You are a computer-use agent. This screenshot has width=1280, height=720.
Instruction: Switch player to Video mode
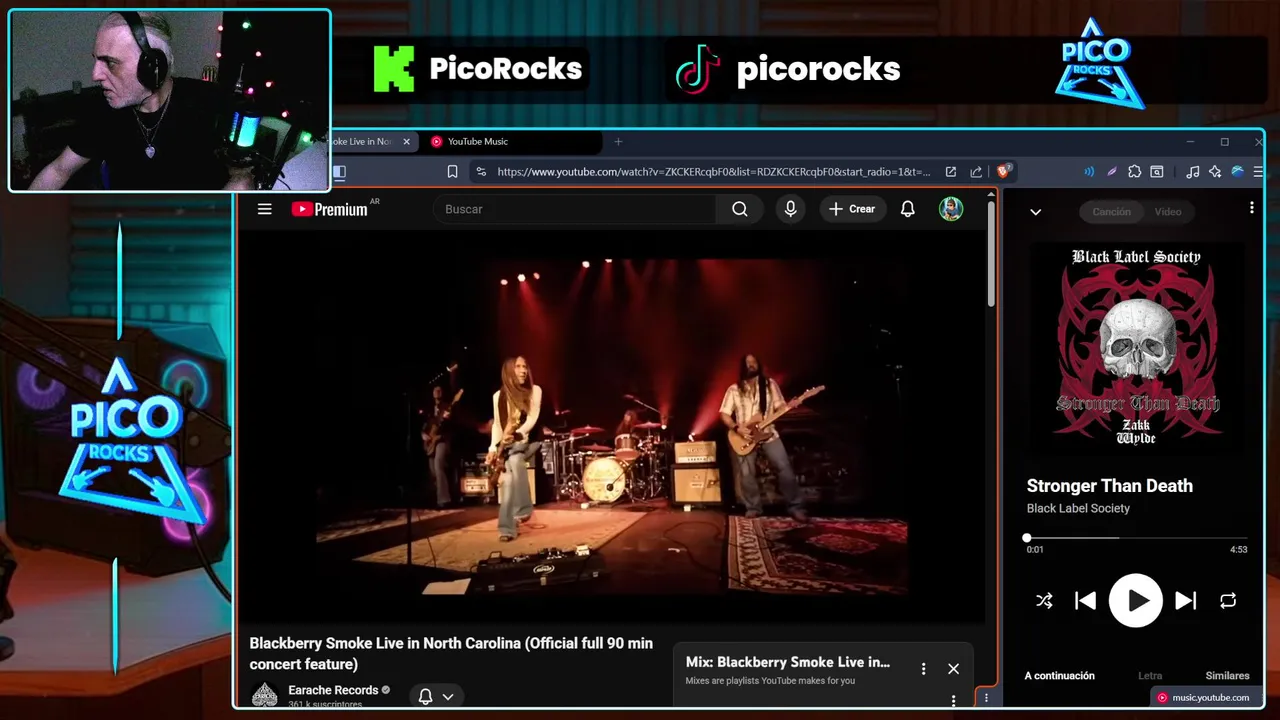[x=1168, y=212]
